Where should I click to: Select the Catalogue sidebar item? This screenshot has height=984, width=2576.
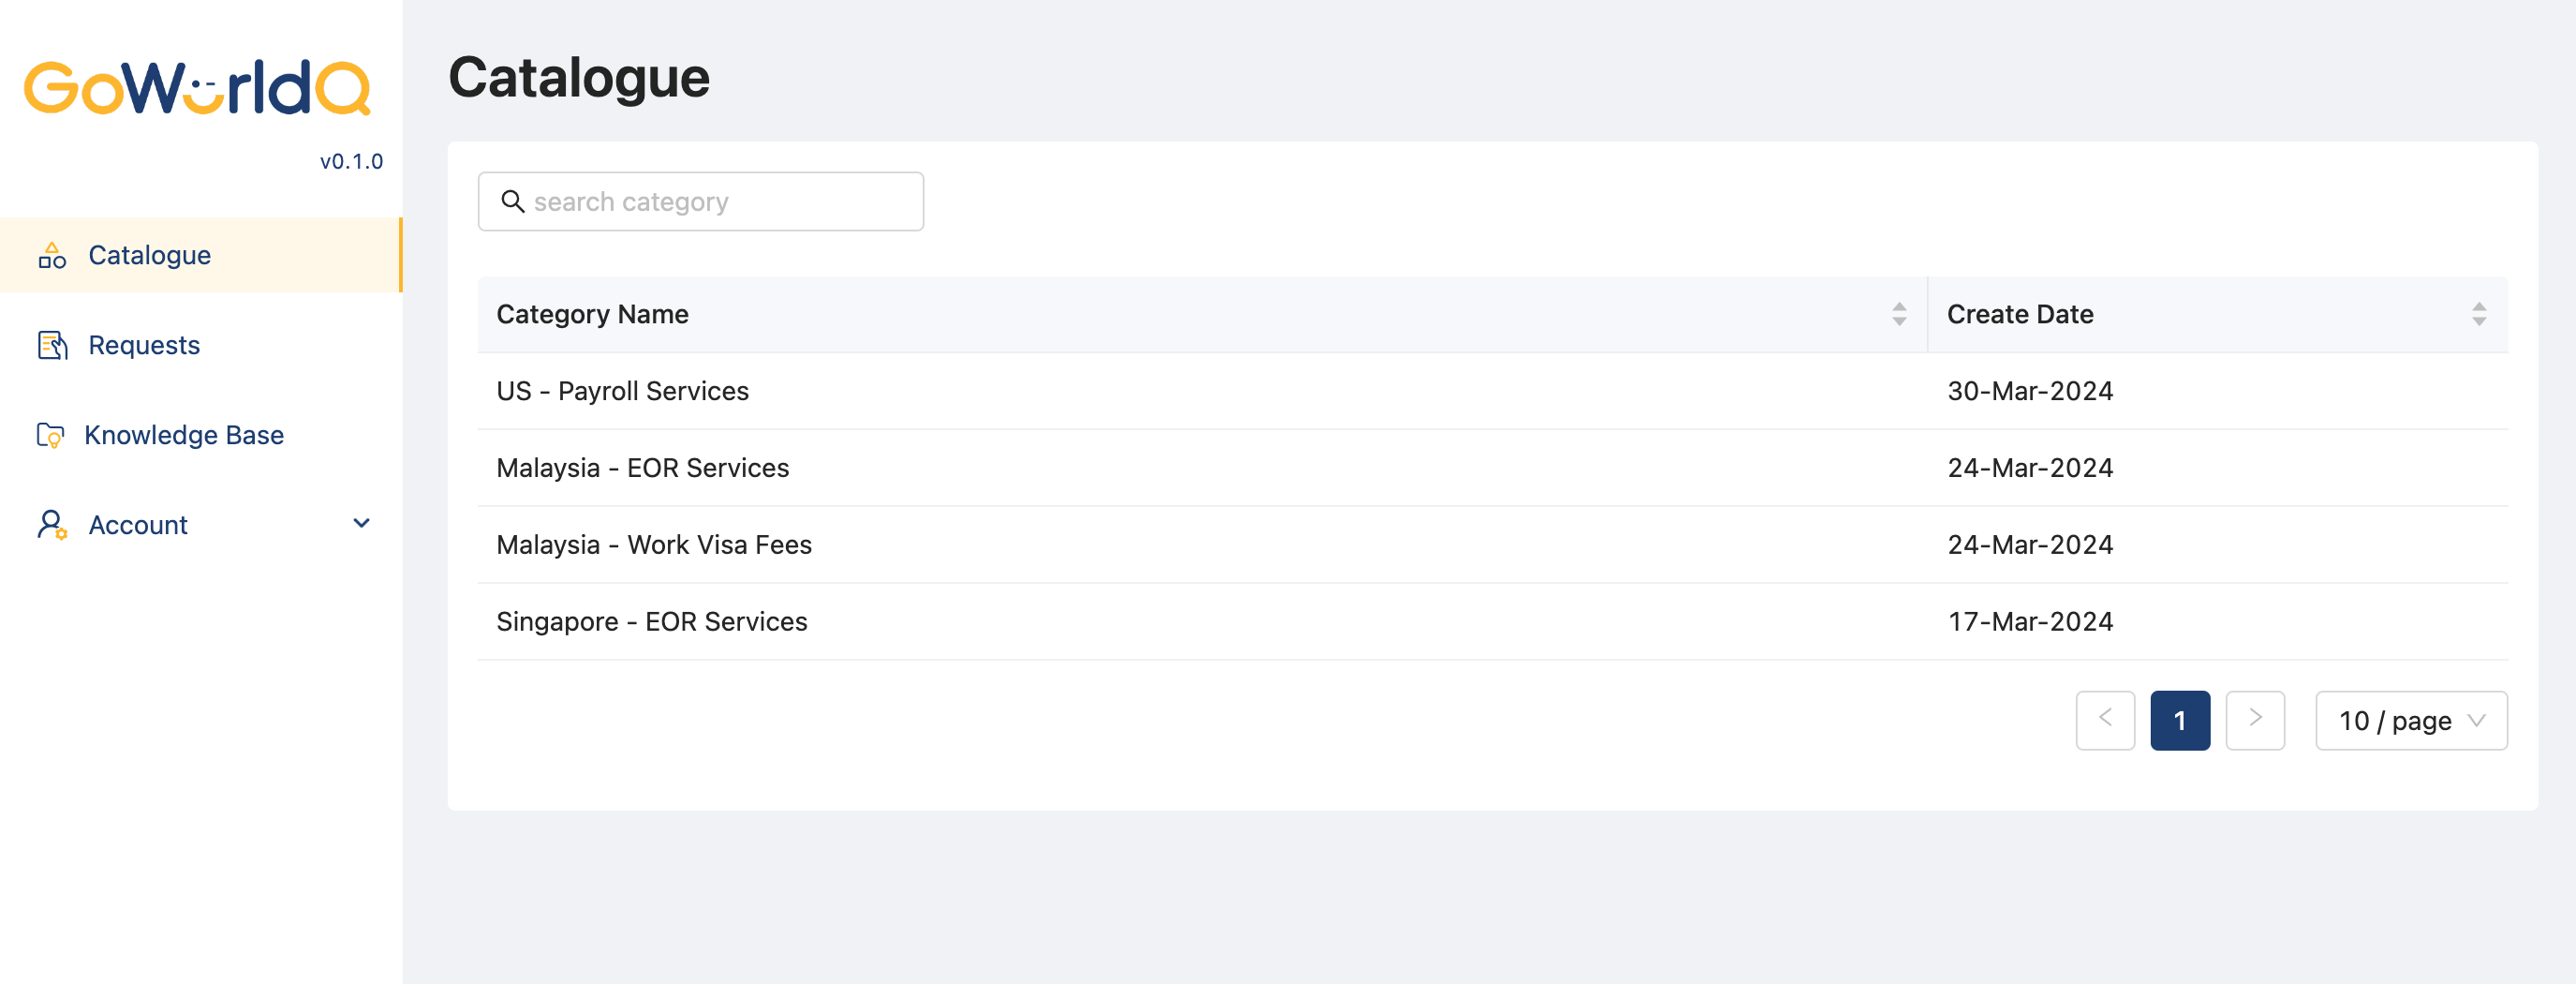point(201,255)
